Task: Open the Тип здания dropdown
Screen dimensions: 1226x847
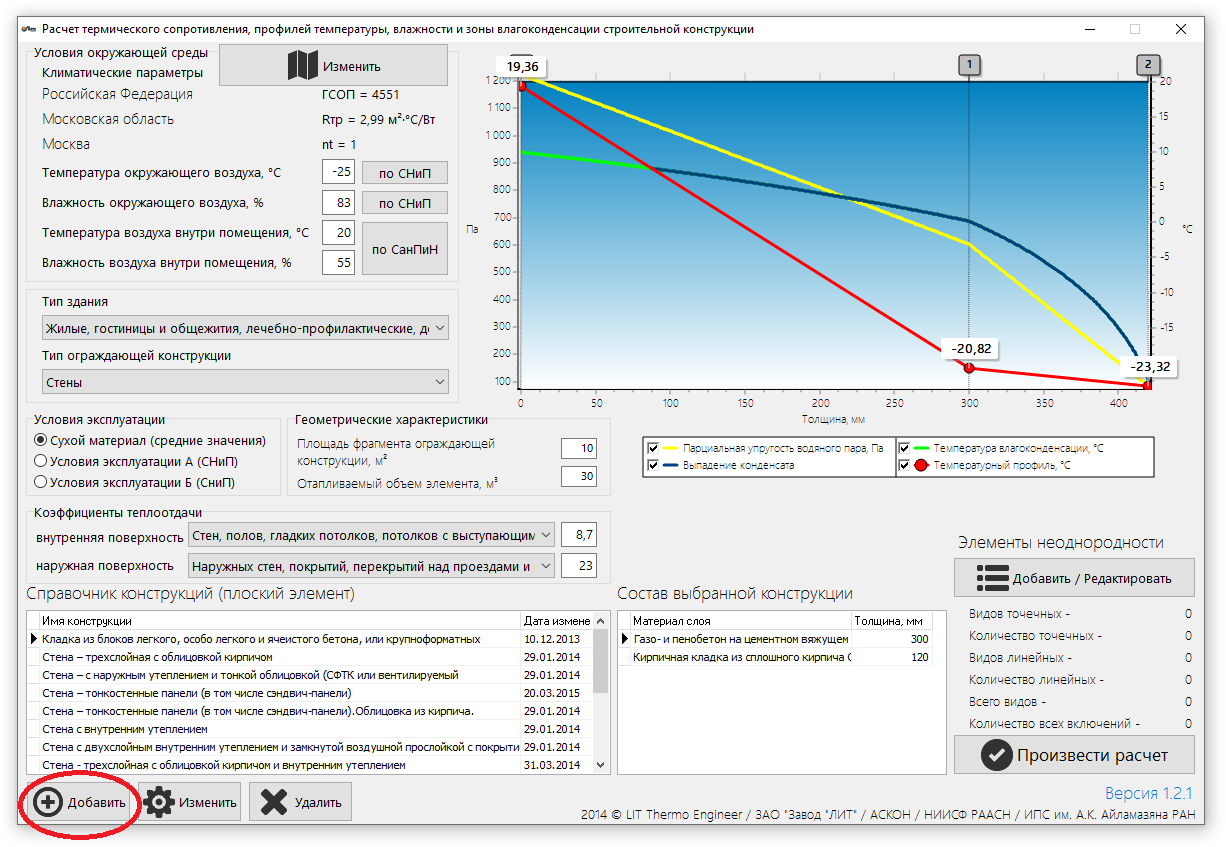Action: coord(246,328)
